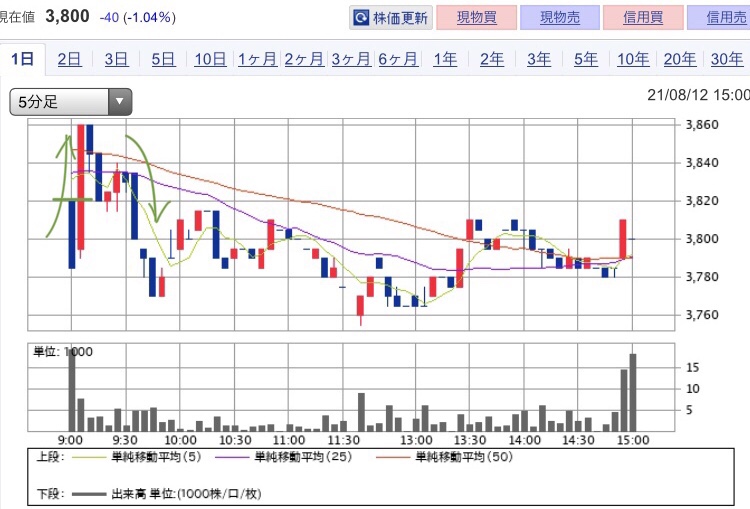View the 5年 chart range
Image resolution: width=750 pixels, height=509 pixels.
[585, 59]
